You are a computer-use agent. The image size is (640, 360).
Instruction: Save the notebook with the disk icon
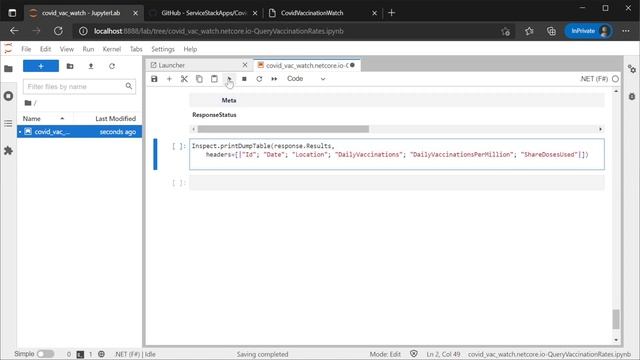154,79
